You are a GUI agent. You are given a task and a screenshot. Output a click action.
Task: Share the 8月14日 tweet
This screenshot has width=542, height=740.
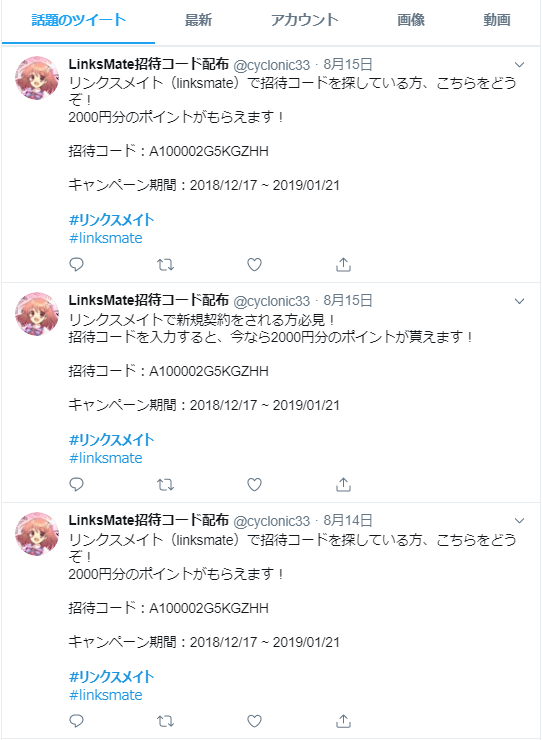point(343,721)
